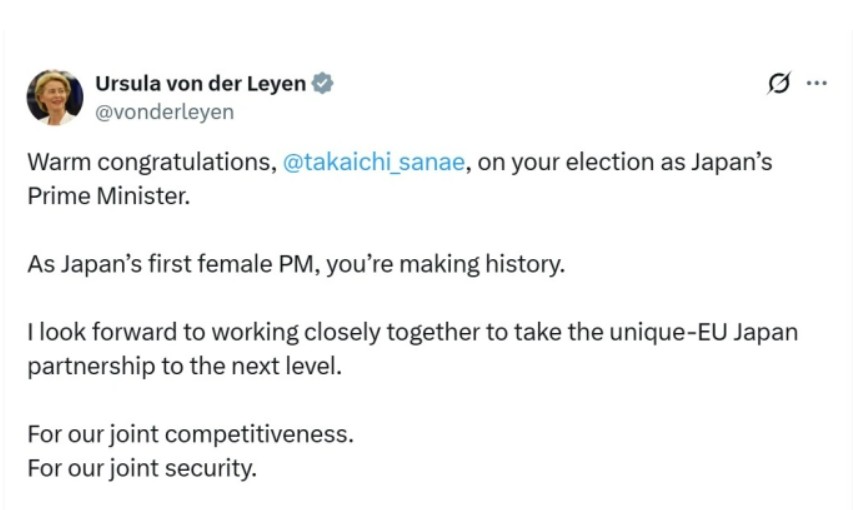Click the Grok explain-post icon
The image size is (853, 510).
click(x=778, y=85)
